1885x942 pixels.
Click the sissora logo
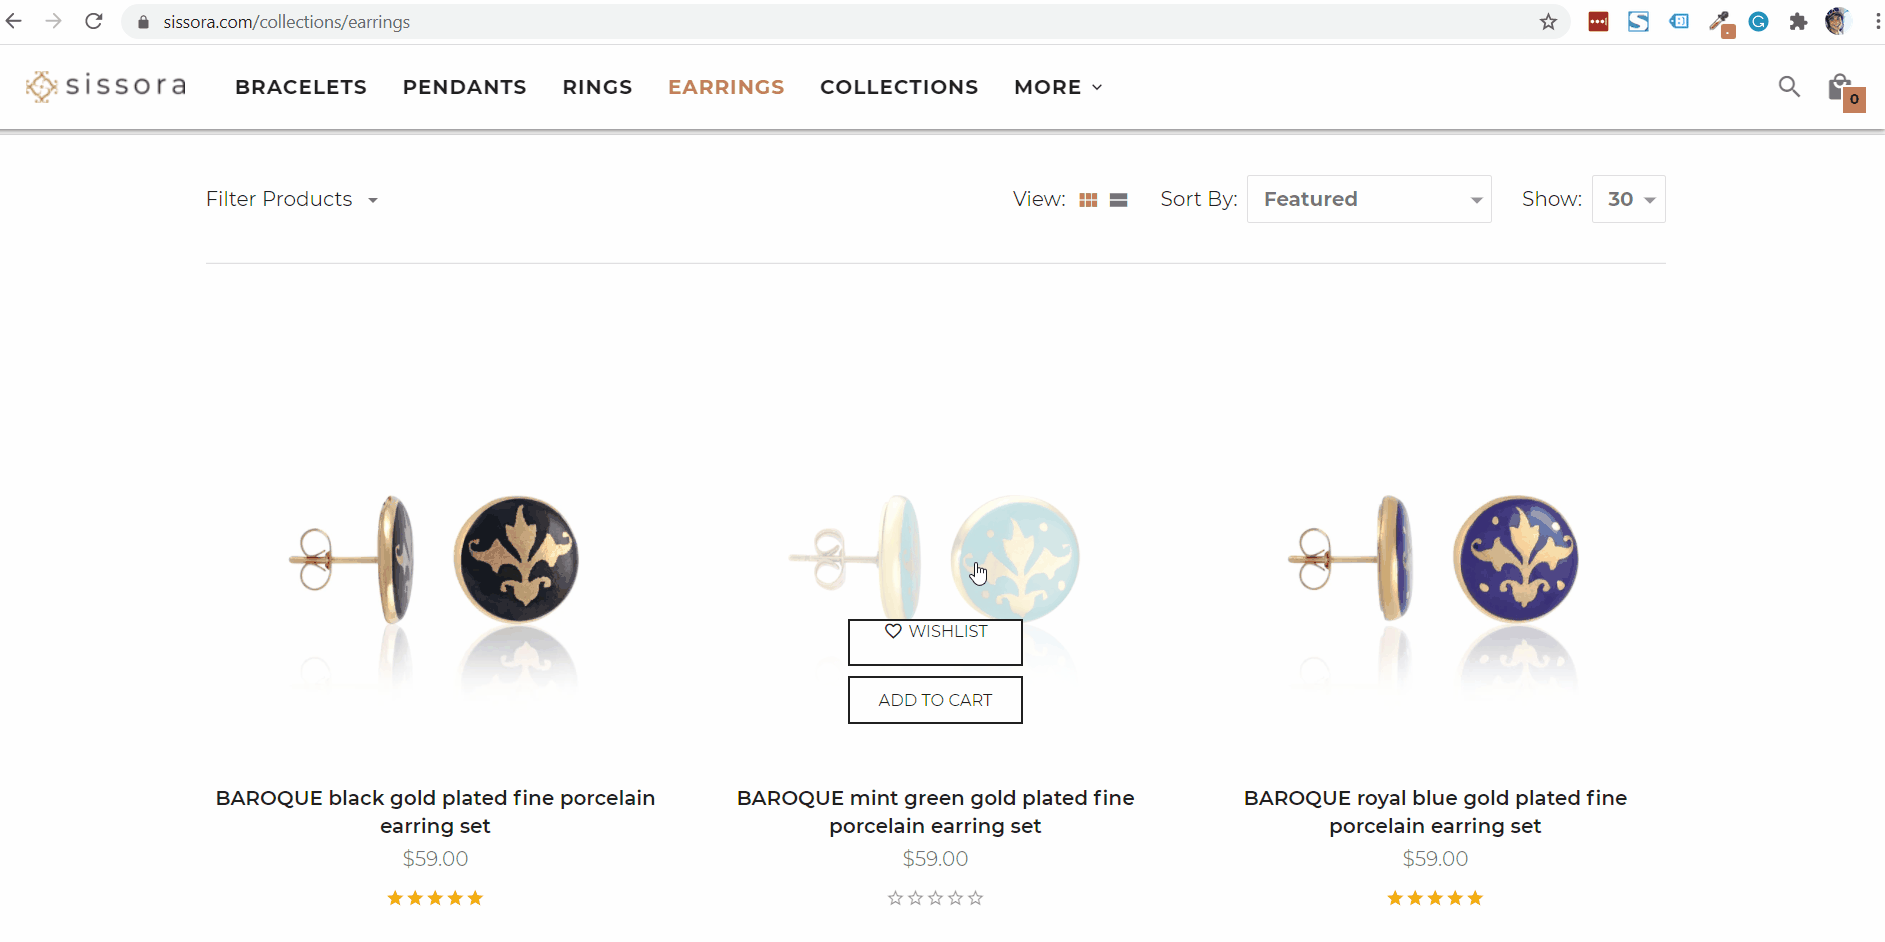(x=105, y=86)
